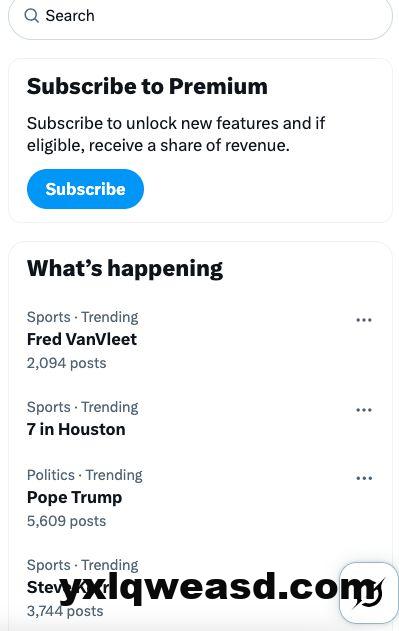The height and width of the screenshot is (631, 399).
Task: Click the Politics · Trending label
Action: click(85, 475)
